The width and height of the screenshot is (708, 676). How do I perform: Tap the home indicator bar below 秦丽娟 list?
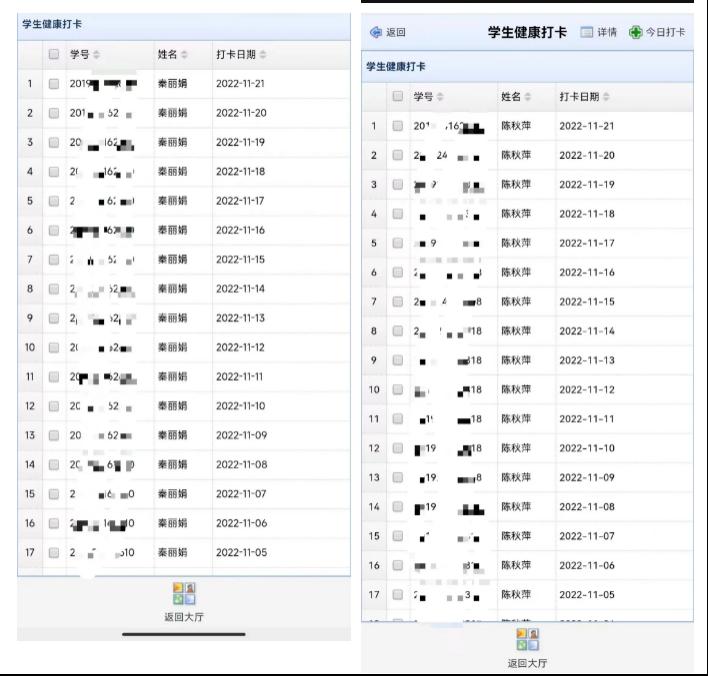[x=184, y=633]
